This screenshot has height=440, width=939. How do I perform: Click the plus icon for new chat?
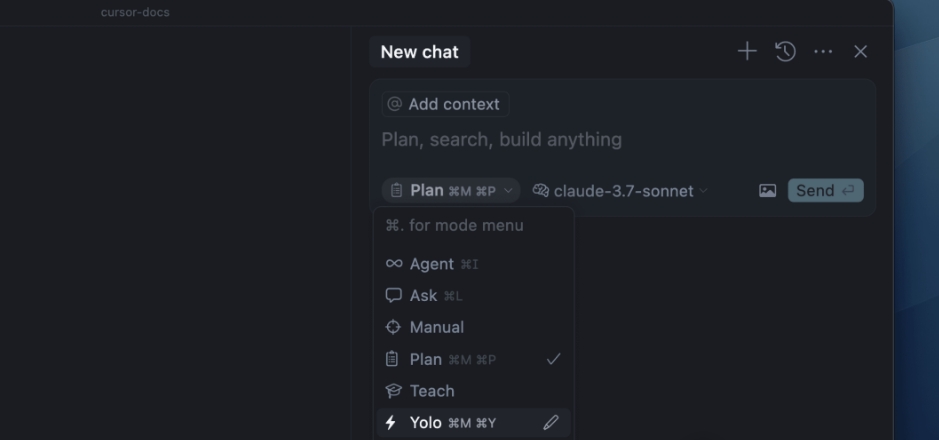[747, 51]
